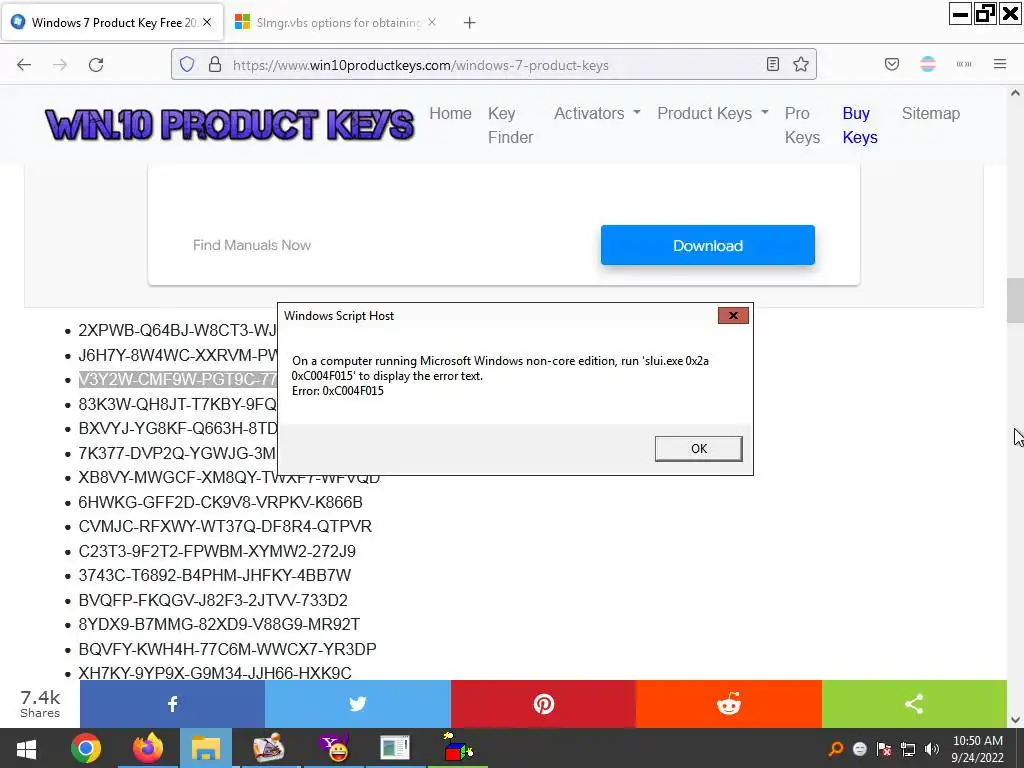Open the Firefox account avatar icon
This screenshot has width=1024, height=768.
click(x=928, y=64)
